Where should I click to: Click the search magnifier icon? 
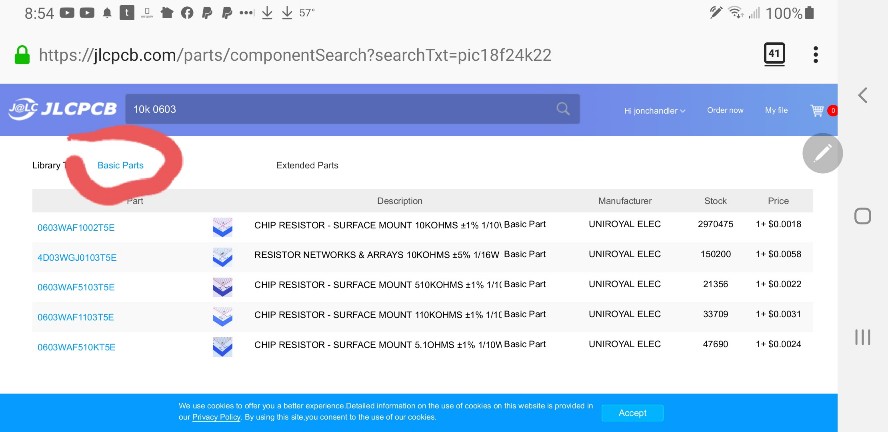coord(563,109)
